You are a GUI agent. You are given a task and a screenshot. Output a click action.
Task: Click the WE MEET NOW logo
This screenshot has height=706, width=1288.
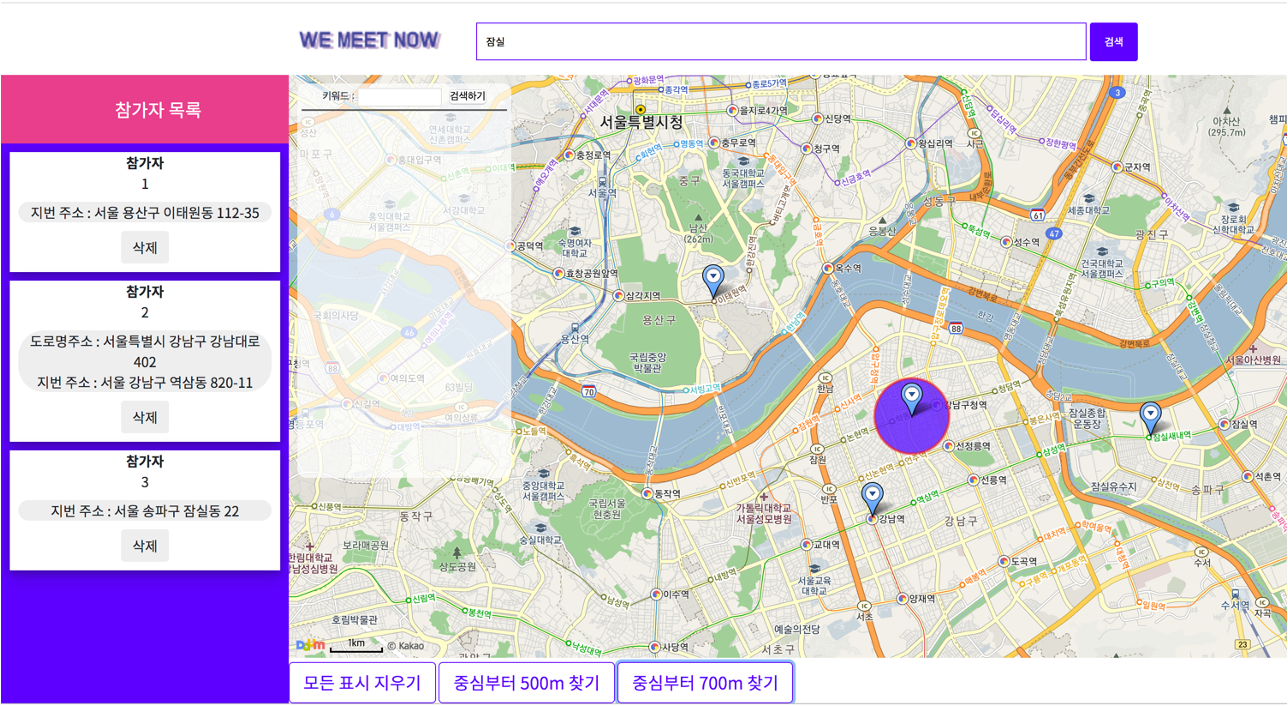369,40
